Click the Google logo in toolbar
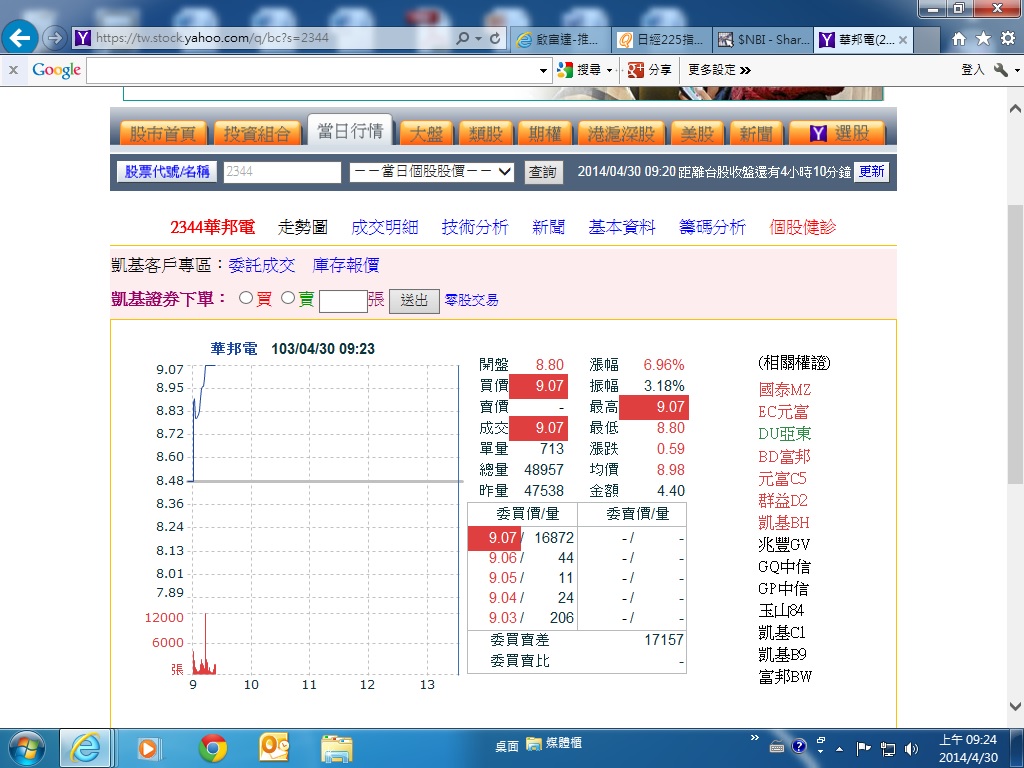 point(57,70)
